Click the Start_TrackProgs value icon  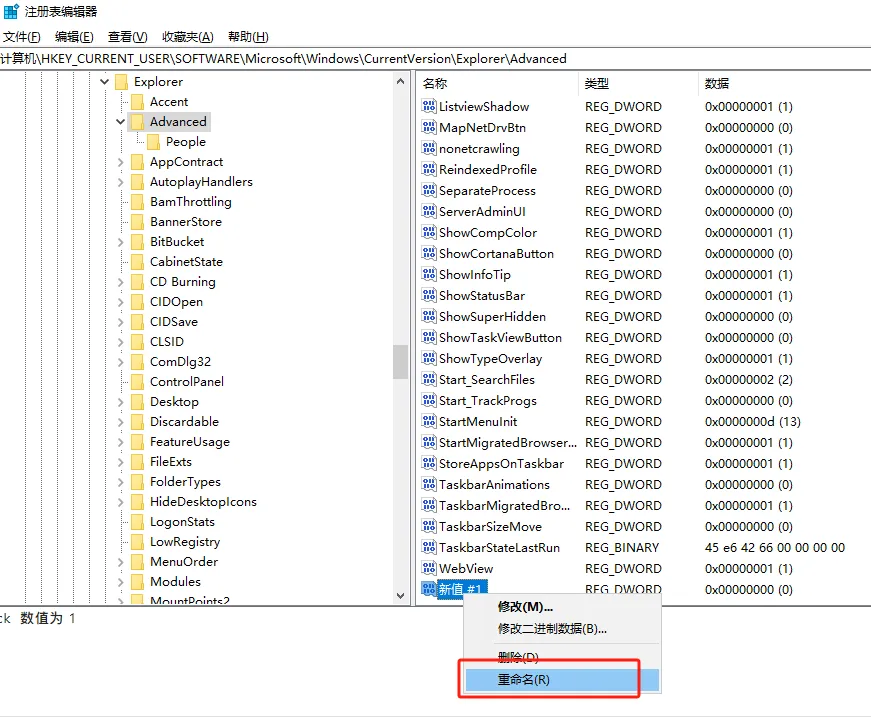429,400
